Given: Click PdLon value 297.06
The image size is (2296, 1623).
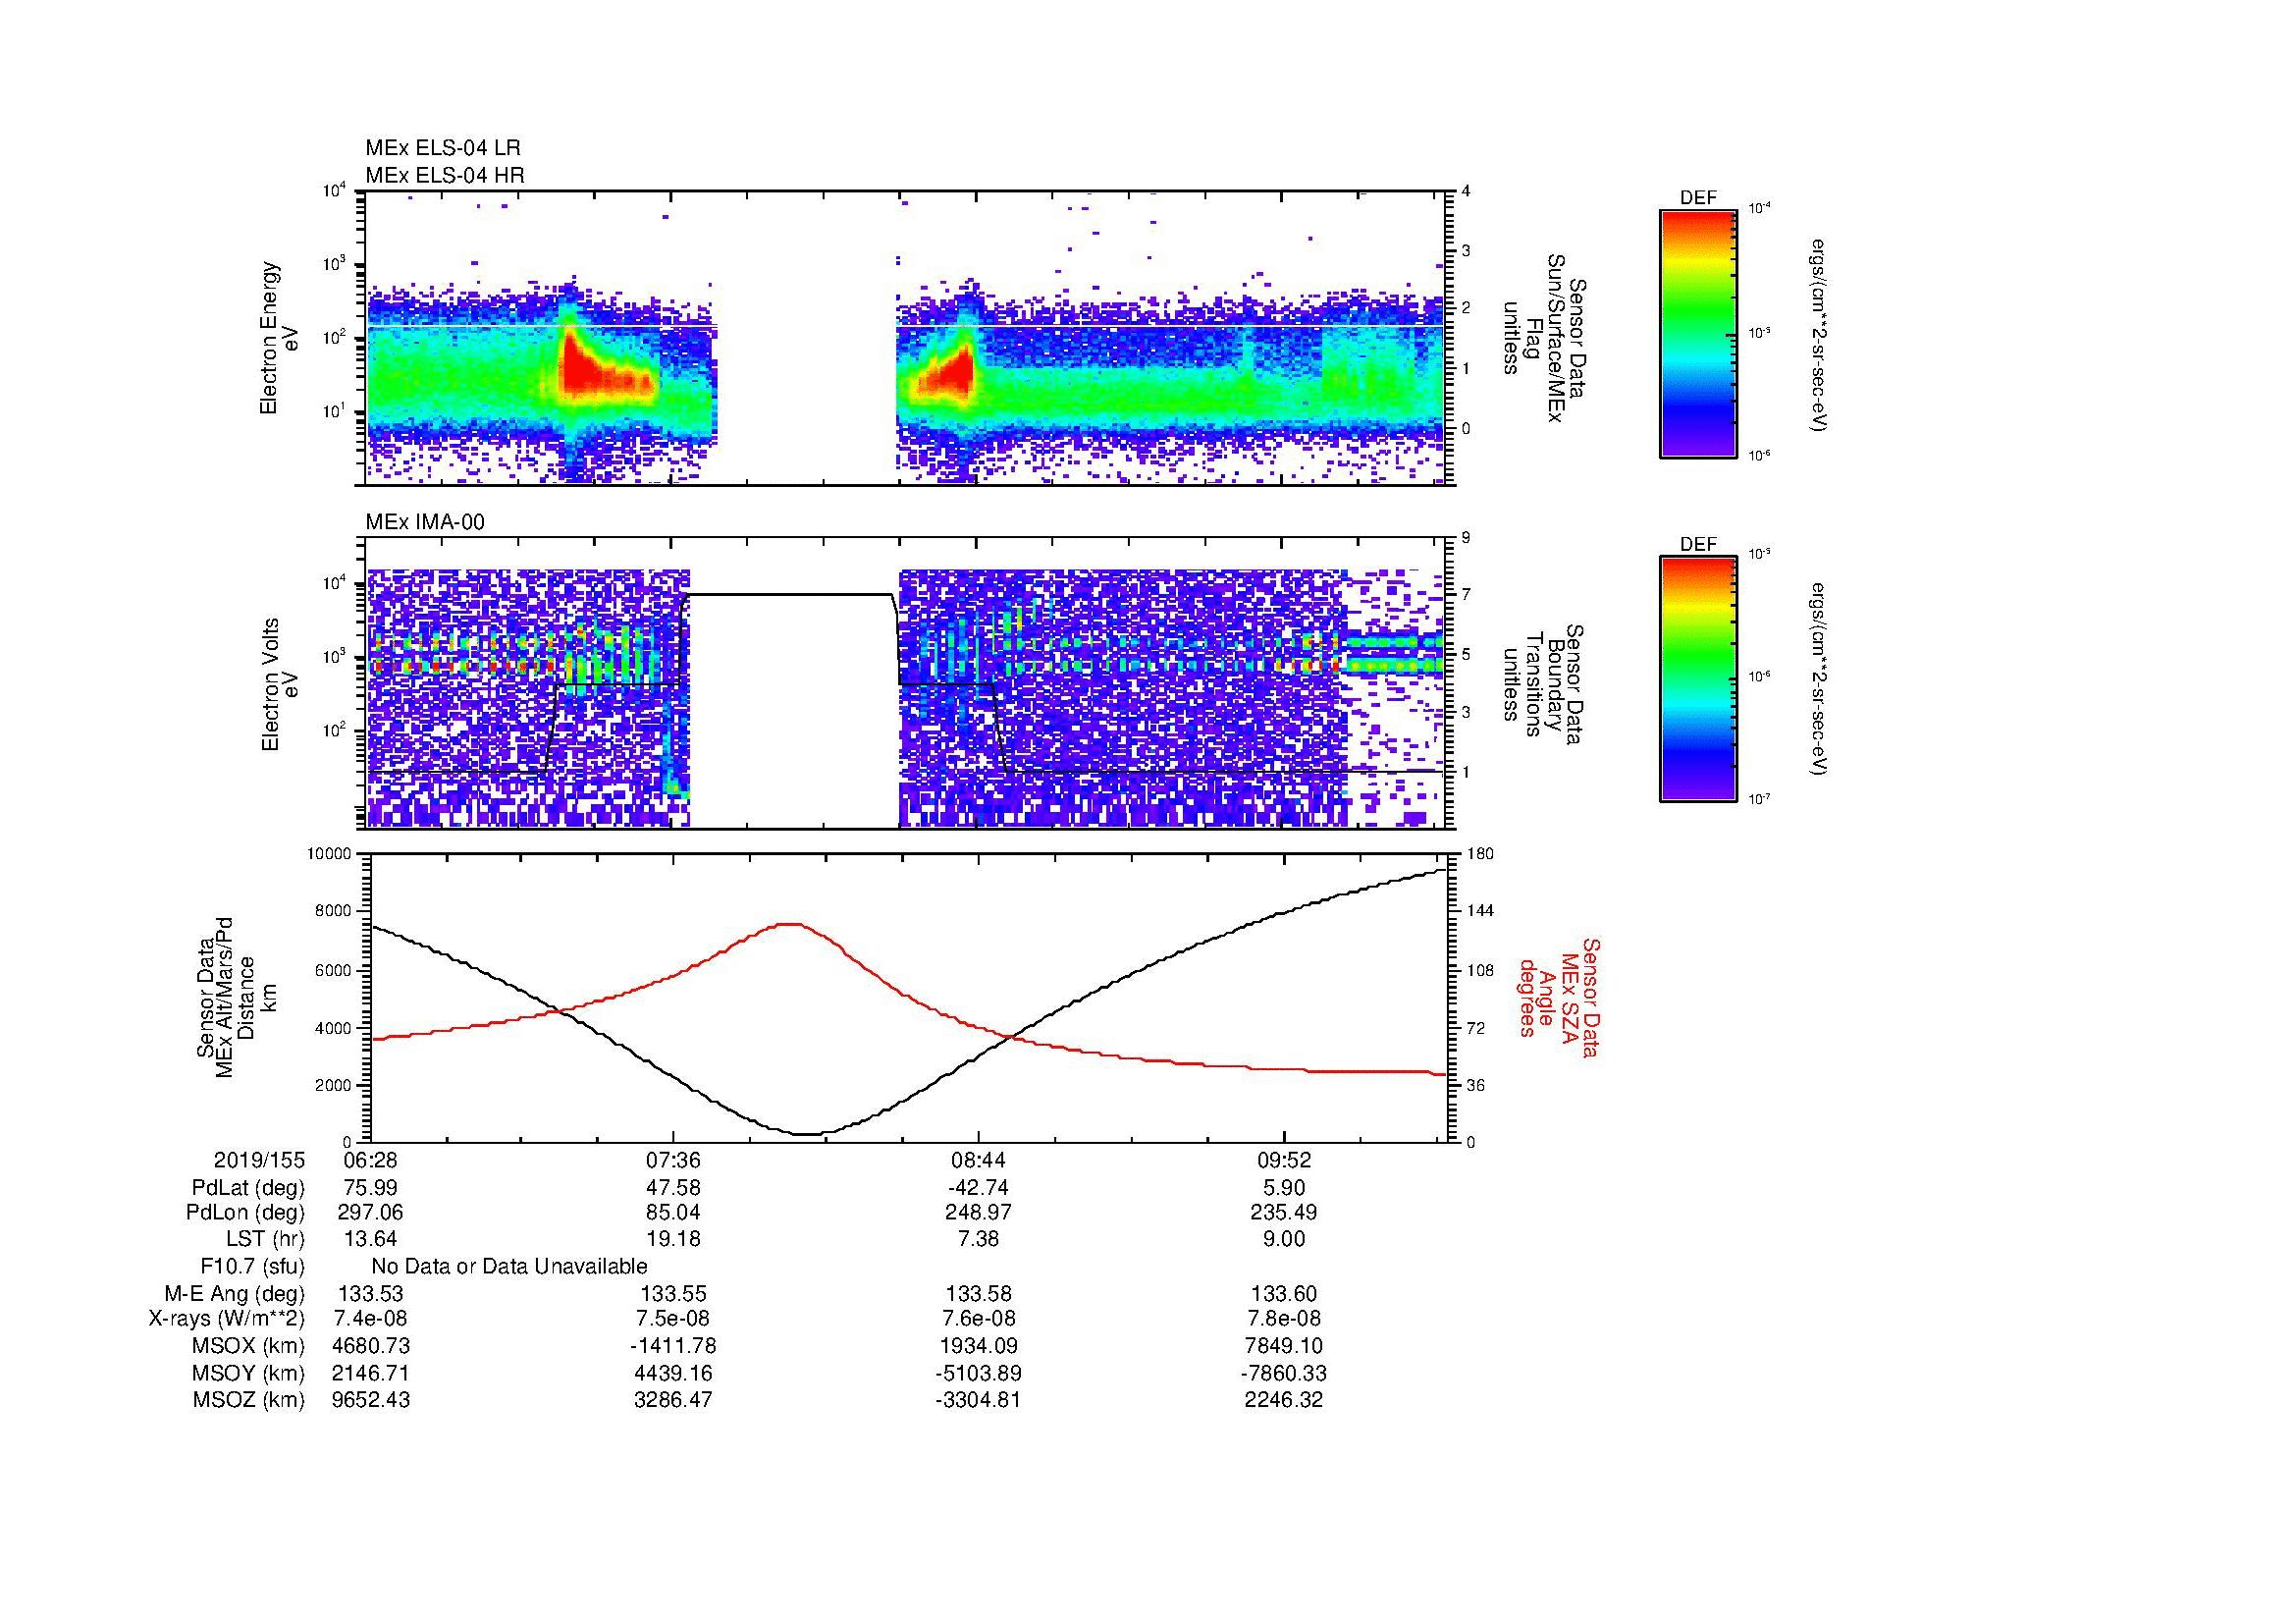Looking at the screenshot, I should (x=370, y=1213).
